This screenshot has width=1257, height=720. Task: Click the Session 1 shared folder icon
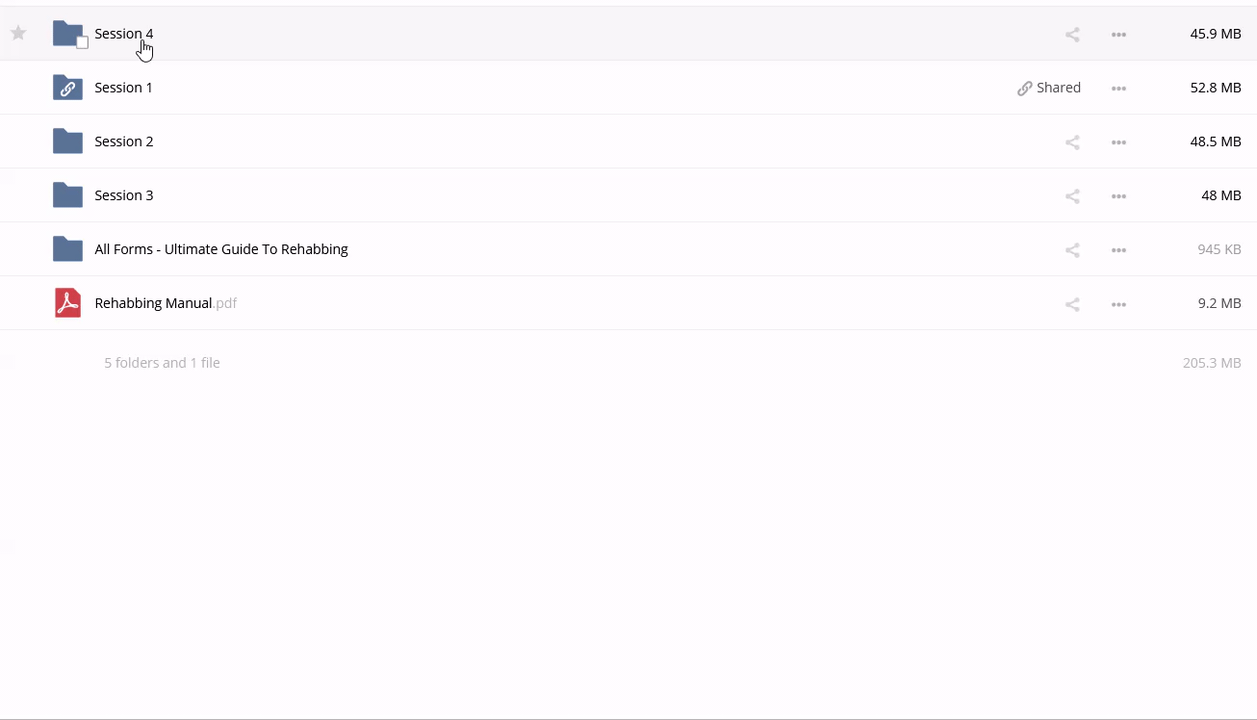[67, 88]
